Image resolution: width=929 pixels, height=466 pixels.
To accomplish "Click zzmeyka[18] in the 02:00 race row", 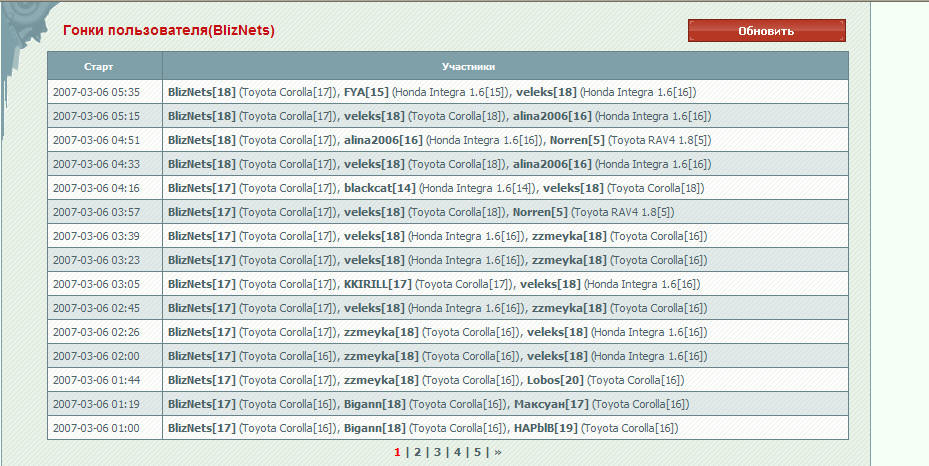I will pos(381,356).
